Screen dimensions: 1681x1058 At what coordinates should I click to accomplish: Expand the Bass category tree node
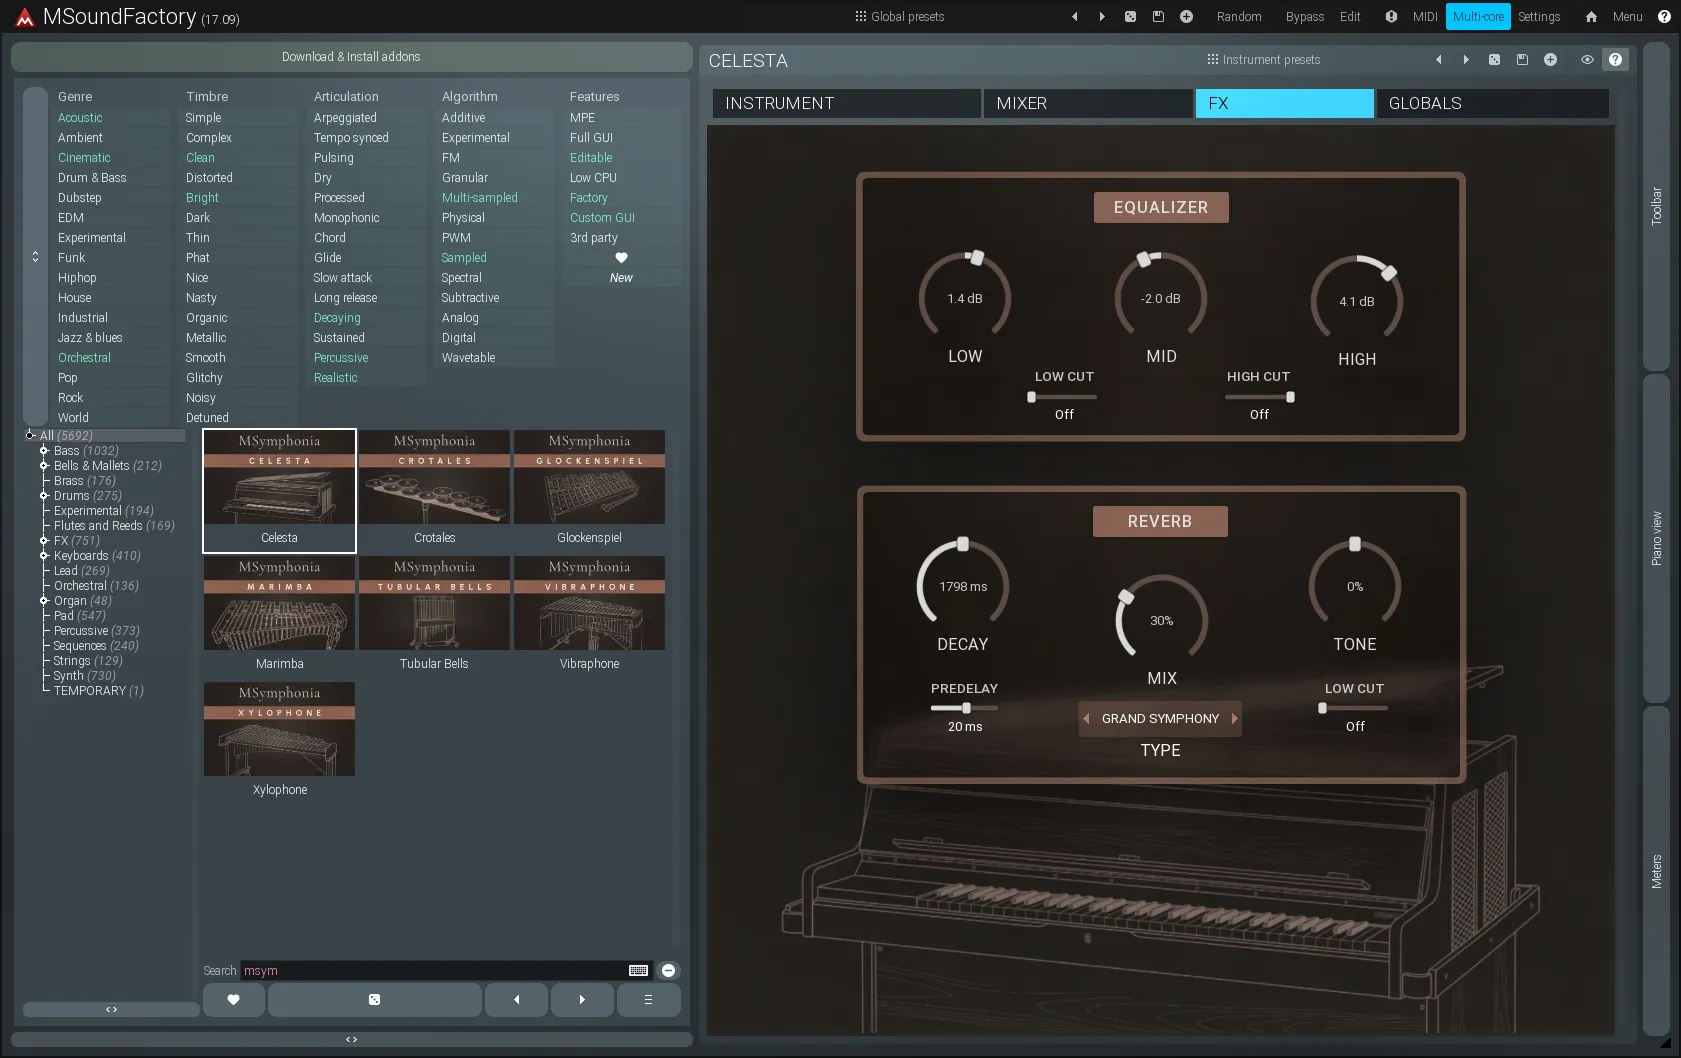[x=44, y=451]
